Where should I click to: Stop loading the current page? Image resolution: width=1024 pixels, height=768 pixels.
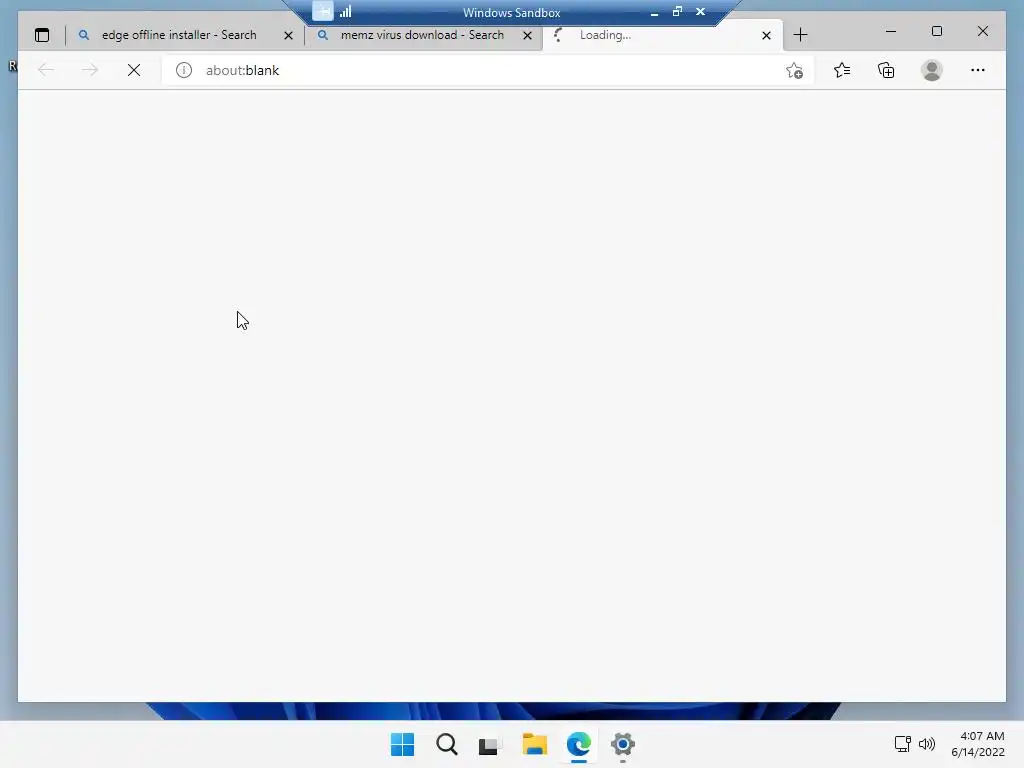(x=134, y=70)
